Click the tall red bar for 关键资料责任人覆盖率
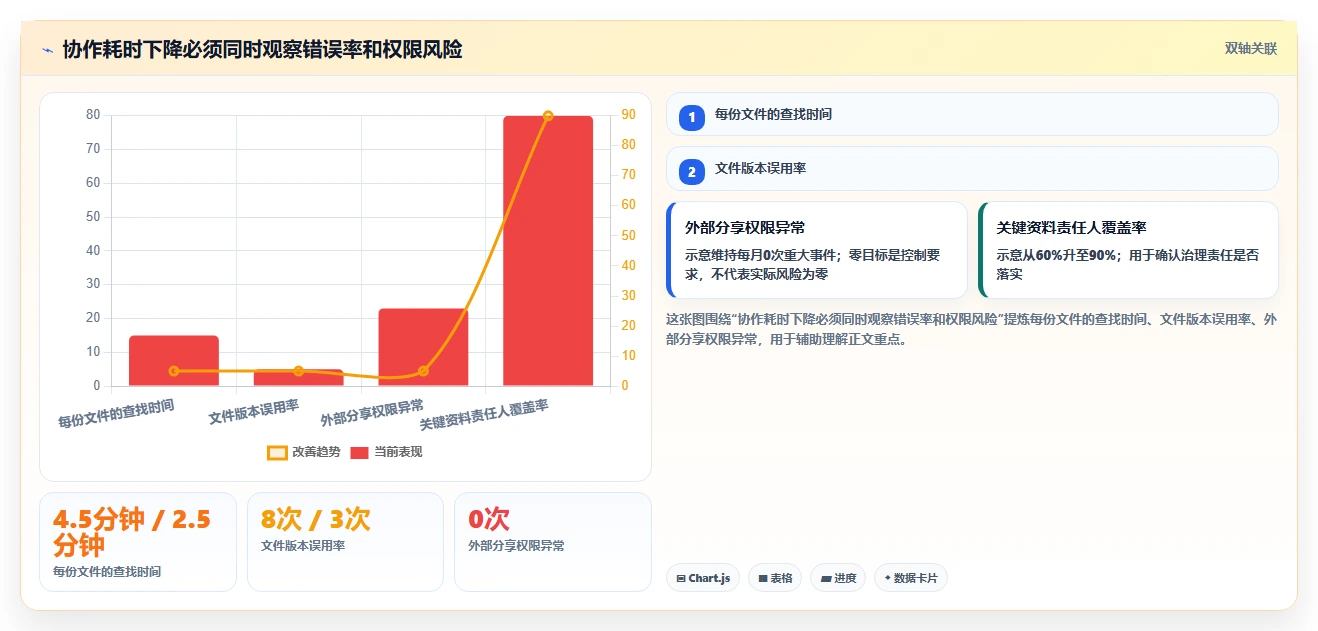The image size is (1318, 631). 548,251
